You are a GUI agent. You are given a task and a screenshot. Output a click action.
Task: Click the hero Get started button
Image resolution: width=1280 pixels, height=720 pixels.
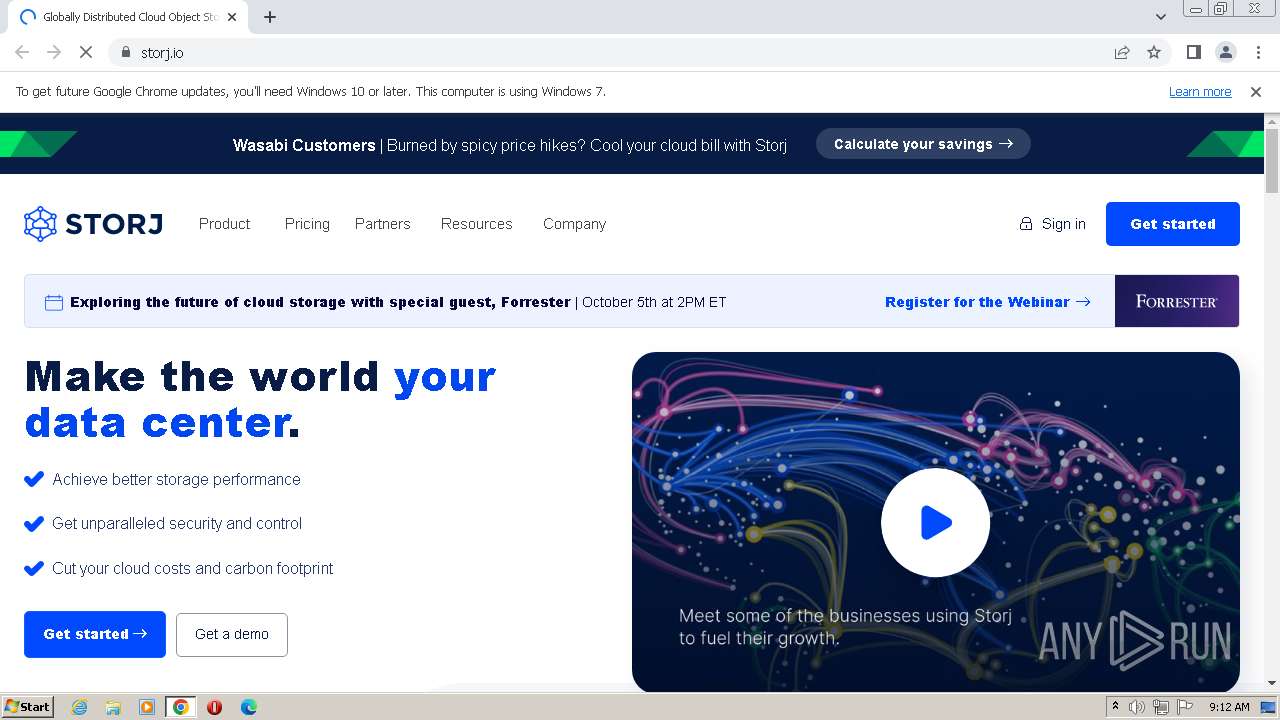pyautogui.click(x=95, y=634)
